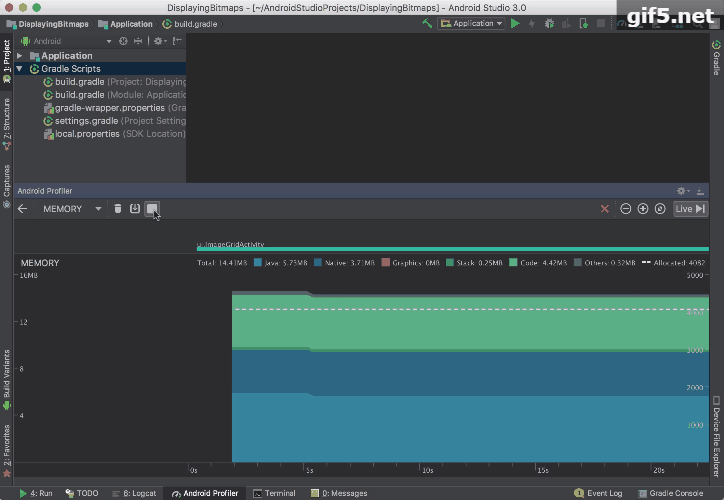Open 1: Project side tab

tap(6, 60)
